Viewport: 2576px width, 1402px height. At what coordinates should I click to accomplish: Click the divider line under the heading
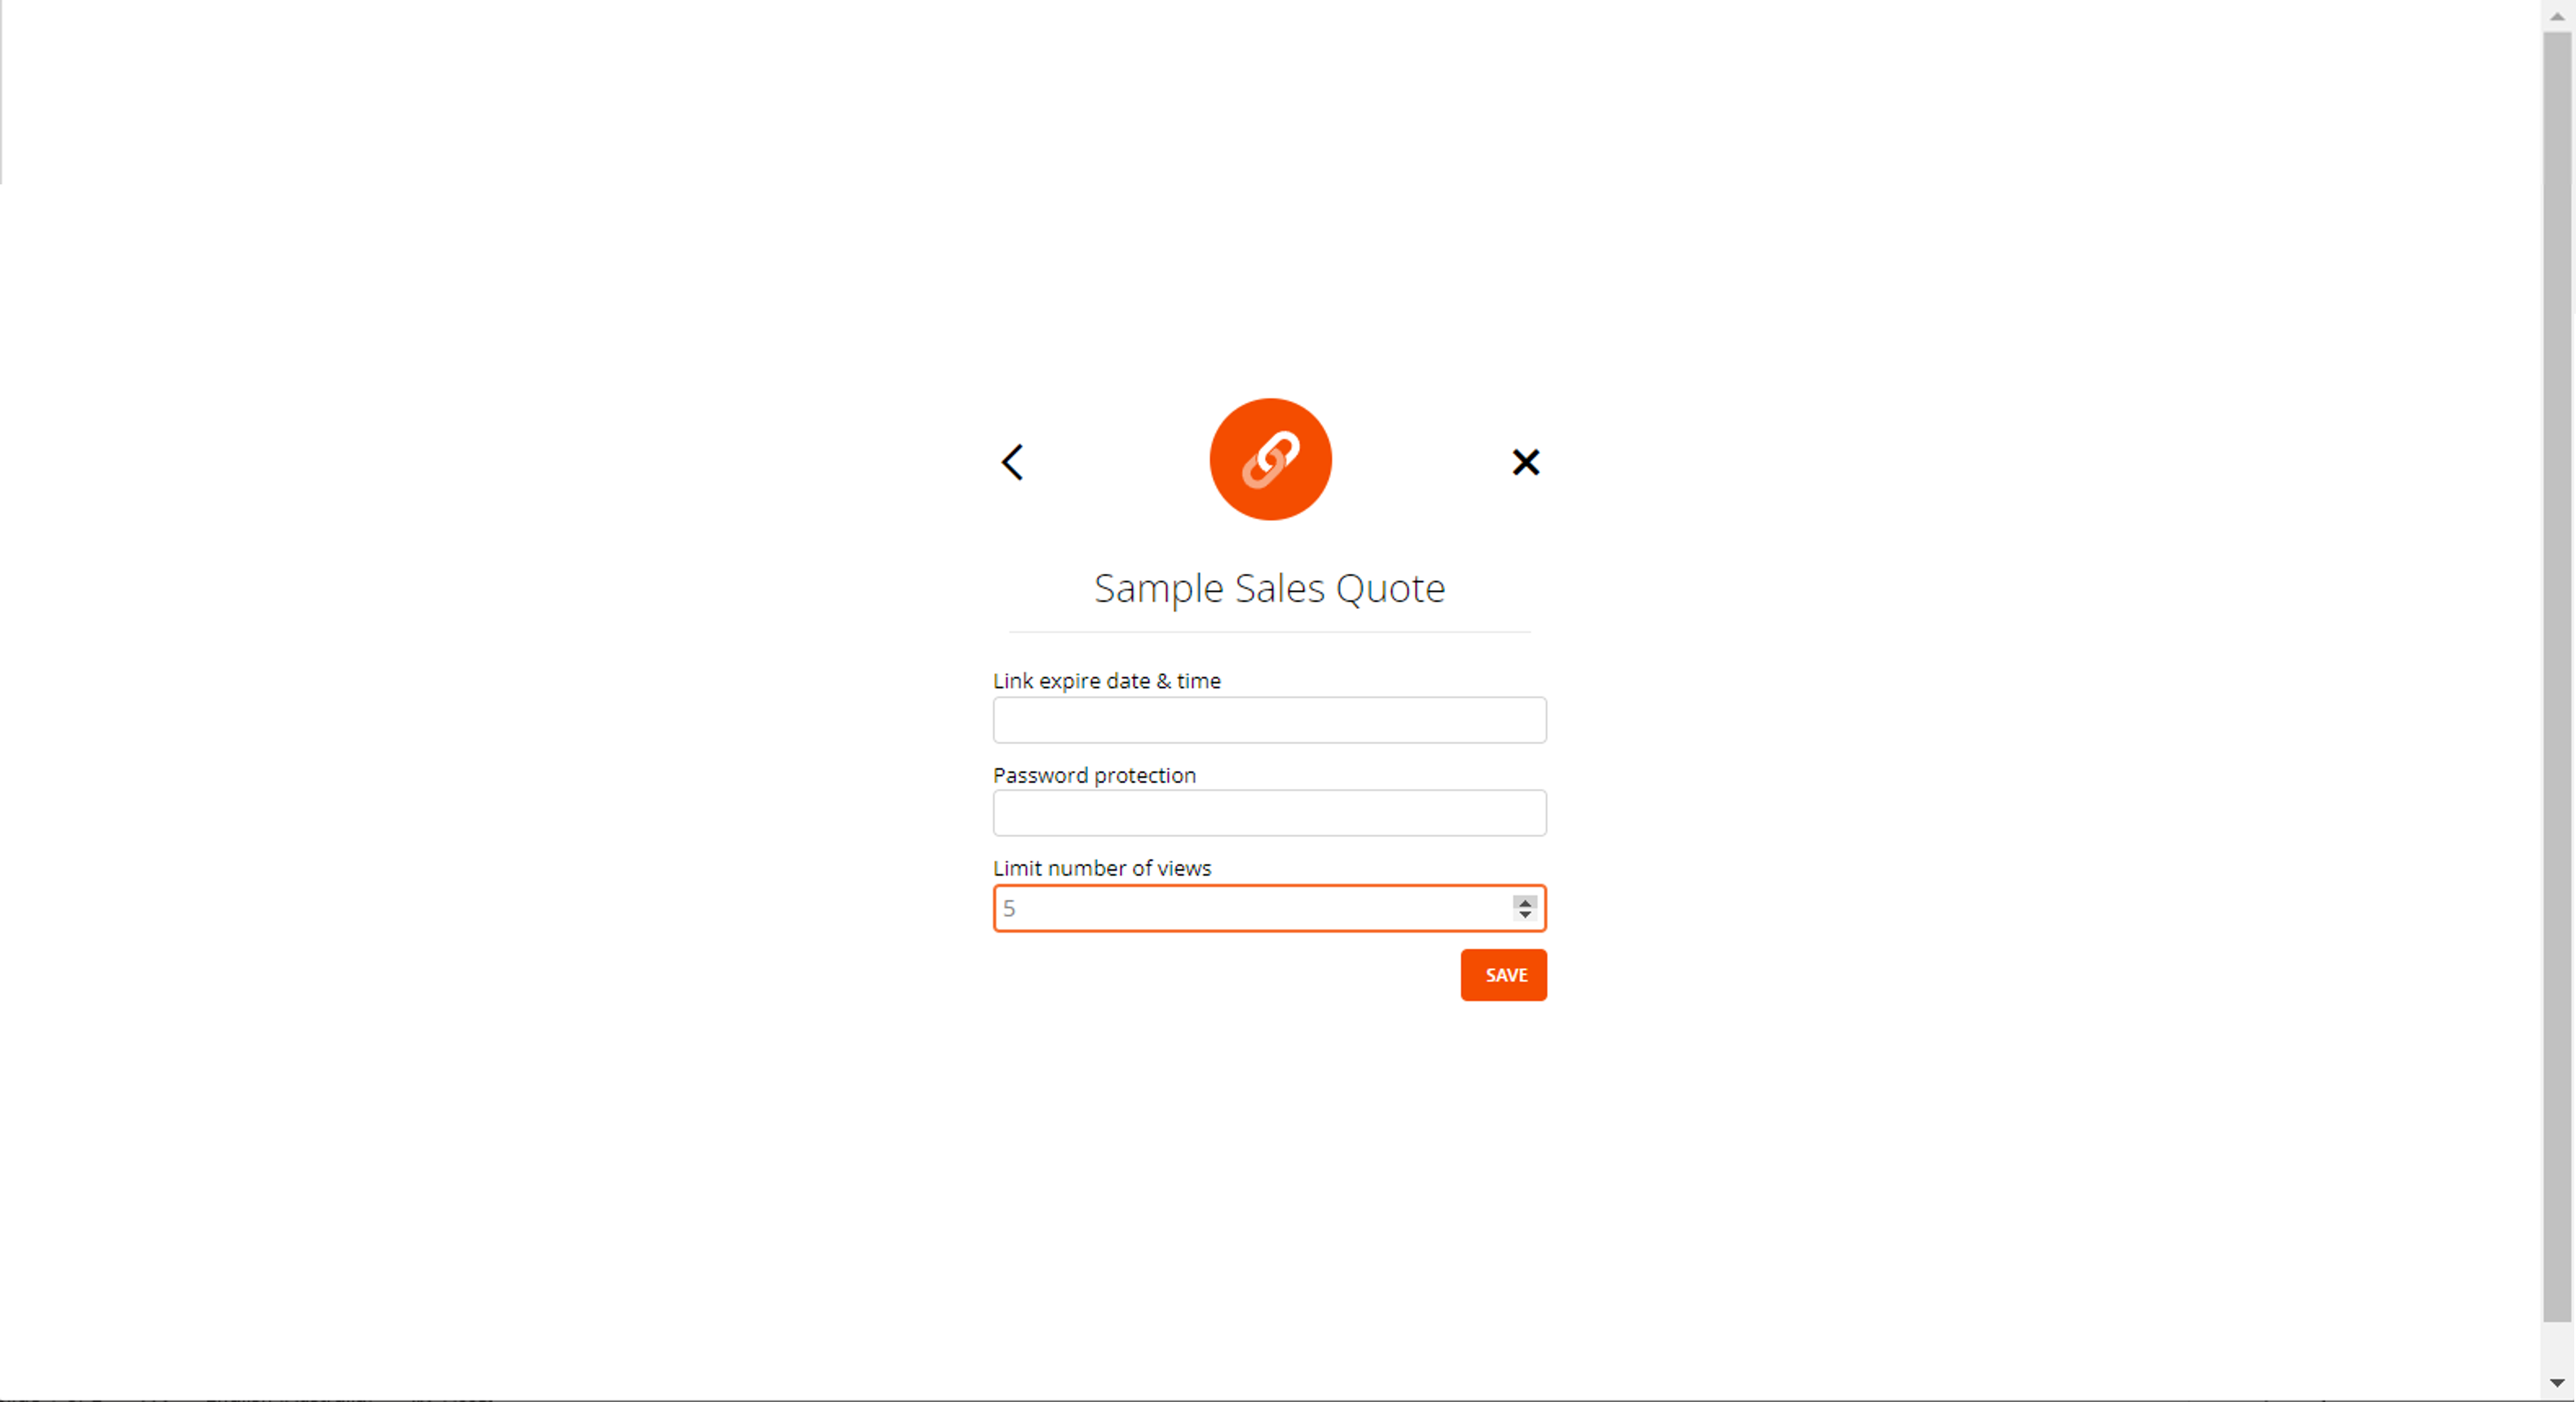tap(1269, 632)
